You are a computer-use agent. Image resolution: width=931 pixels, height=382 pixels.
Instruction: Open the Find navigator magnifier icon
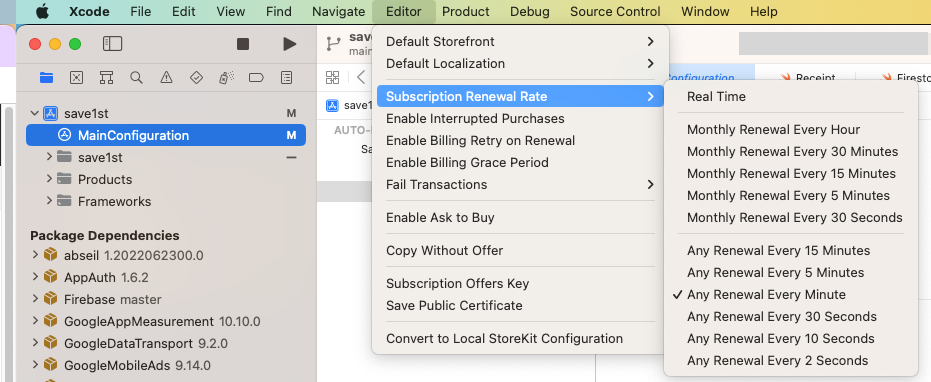(136, 77)
